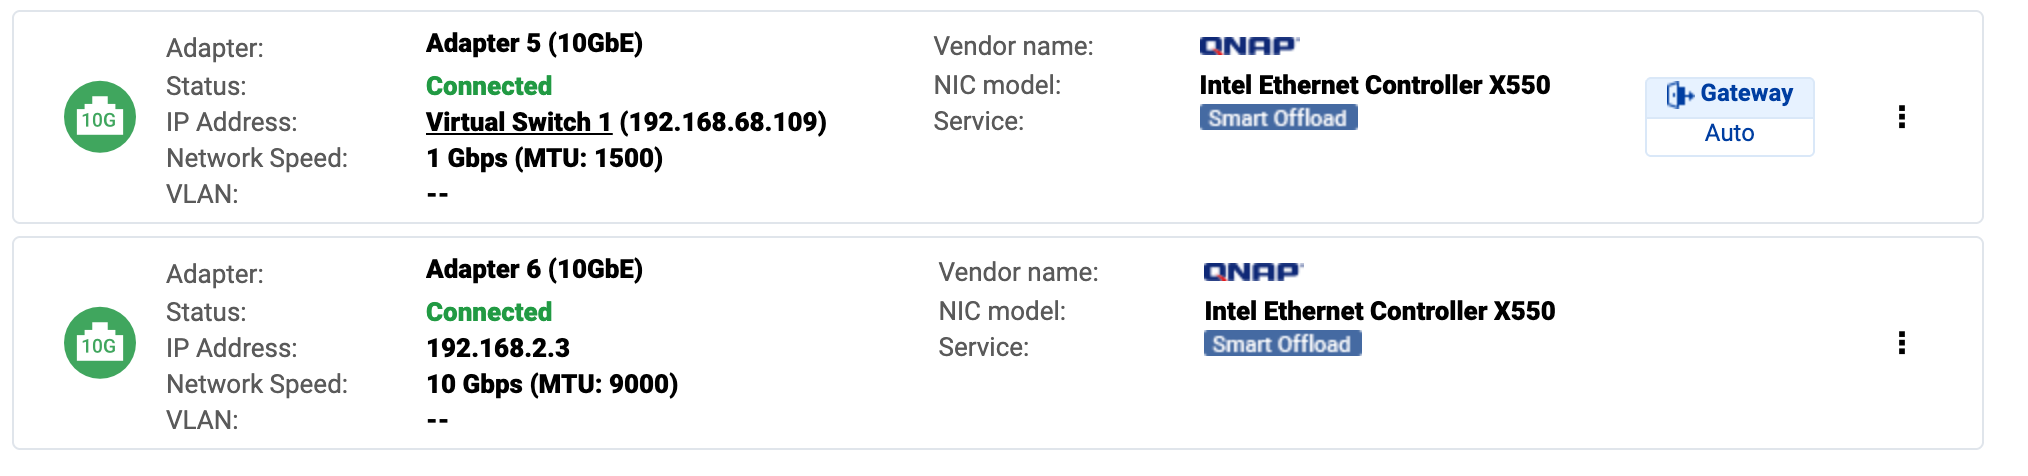Click the Adapter 6 10G port icon
2028x476 pixels.
(99, 343)
